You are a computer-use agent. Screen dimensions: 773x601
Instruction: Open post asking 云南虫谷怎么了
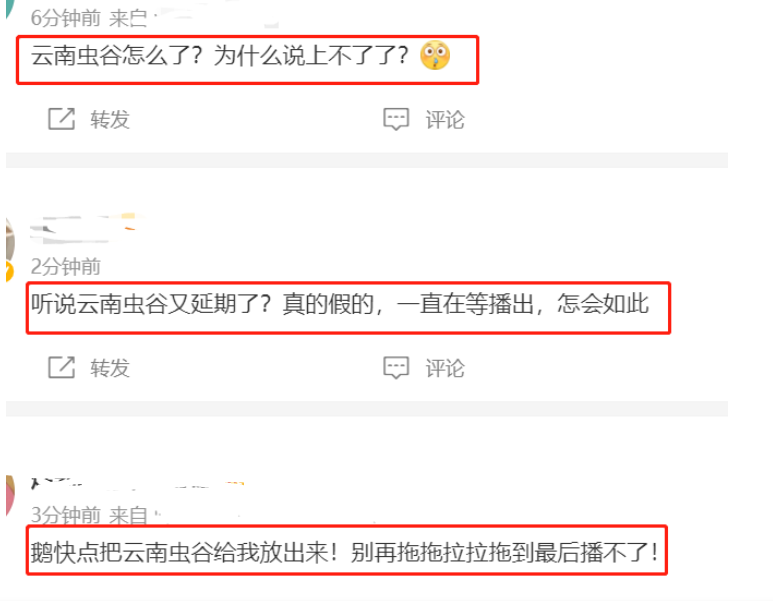(220, 55)
